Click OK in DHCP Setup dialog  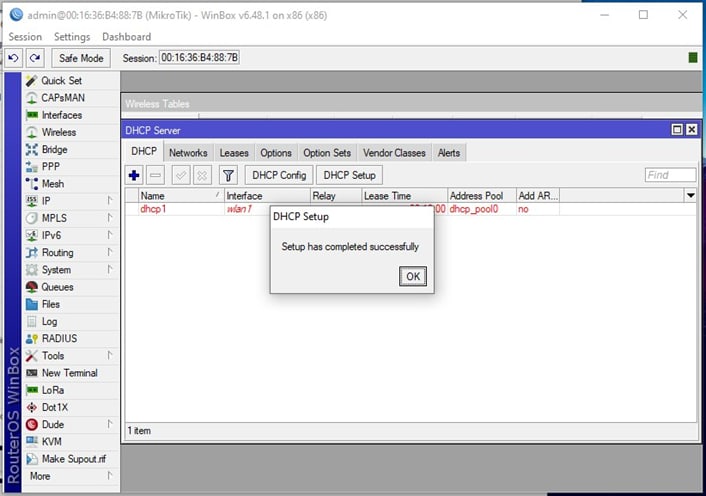tap(413, 276)
